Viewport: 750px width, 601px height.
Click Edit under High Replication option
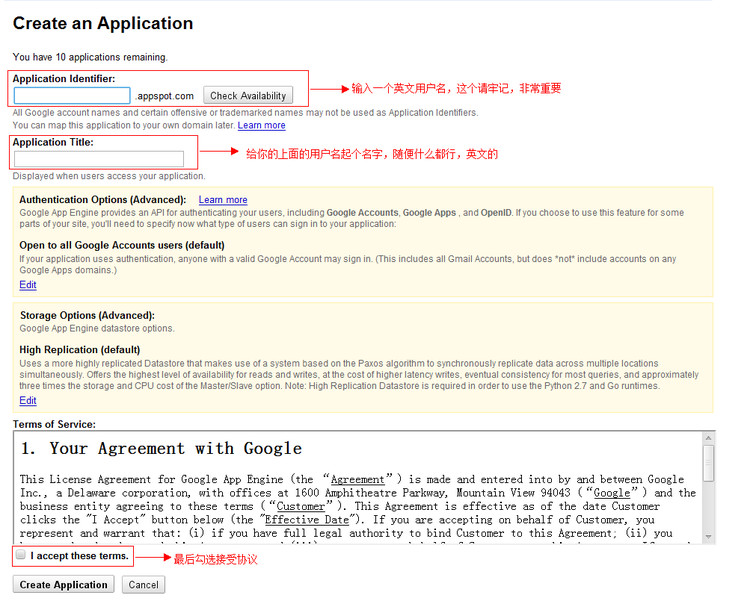pos(28,401)
